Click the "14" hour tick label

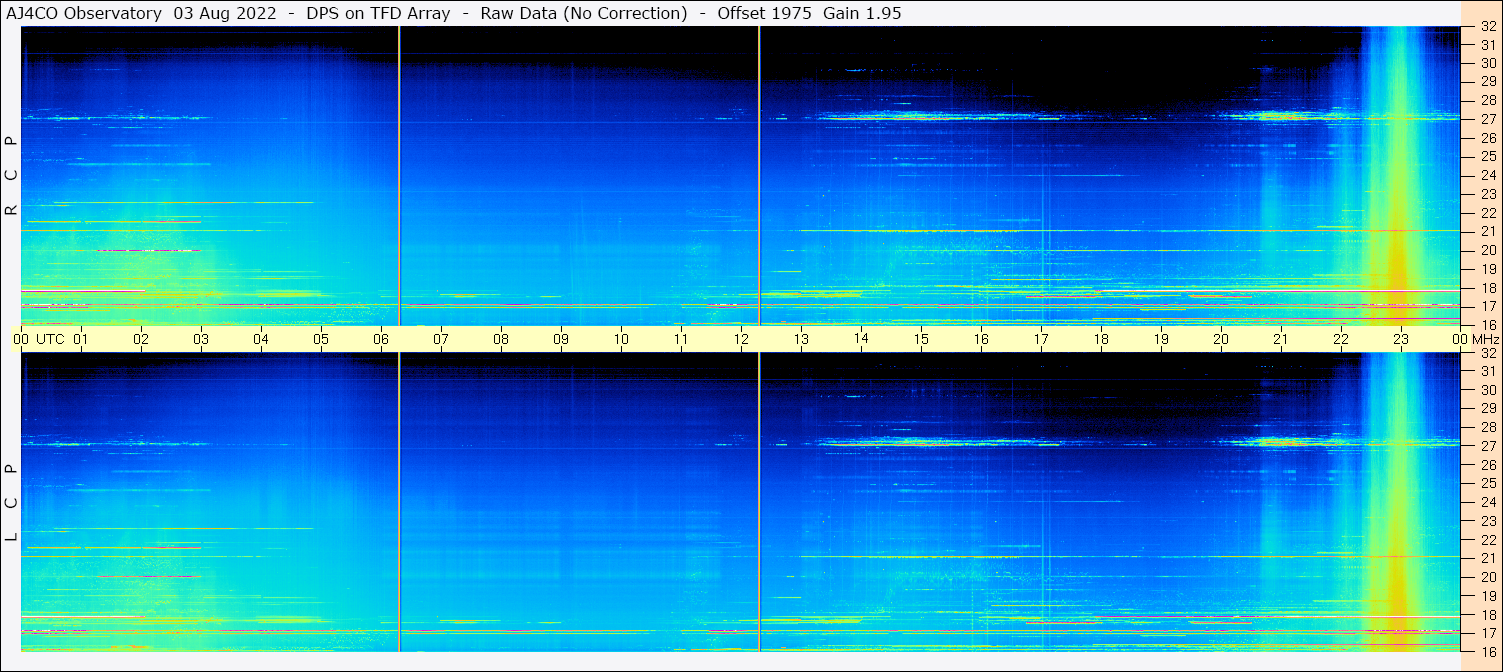861,339
